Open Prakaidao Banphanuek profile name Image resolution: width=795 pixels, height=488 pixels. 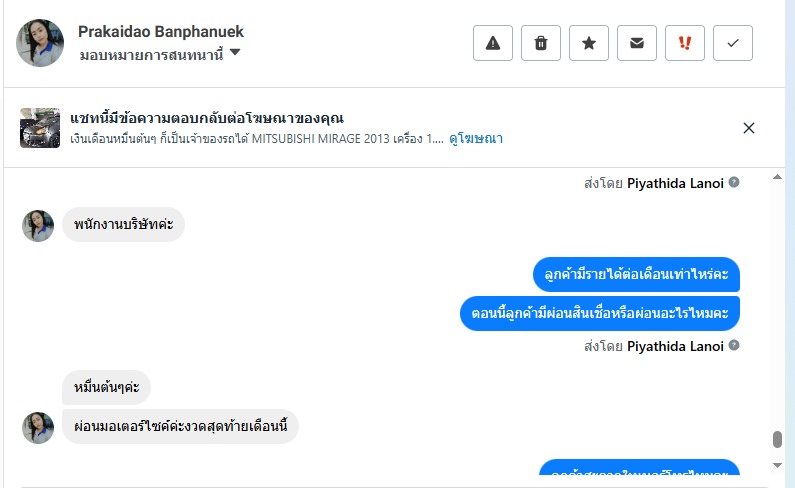[x=160, y=32]
